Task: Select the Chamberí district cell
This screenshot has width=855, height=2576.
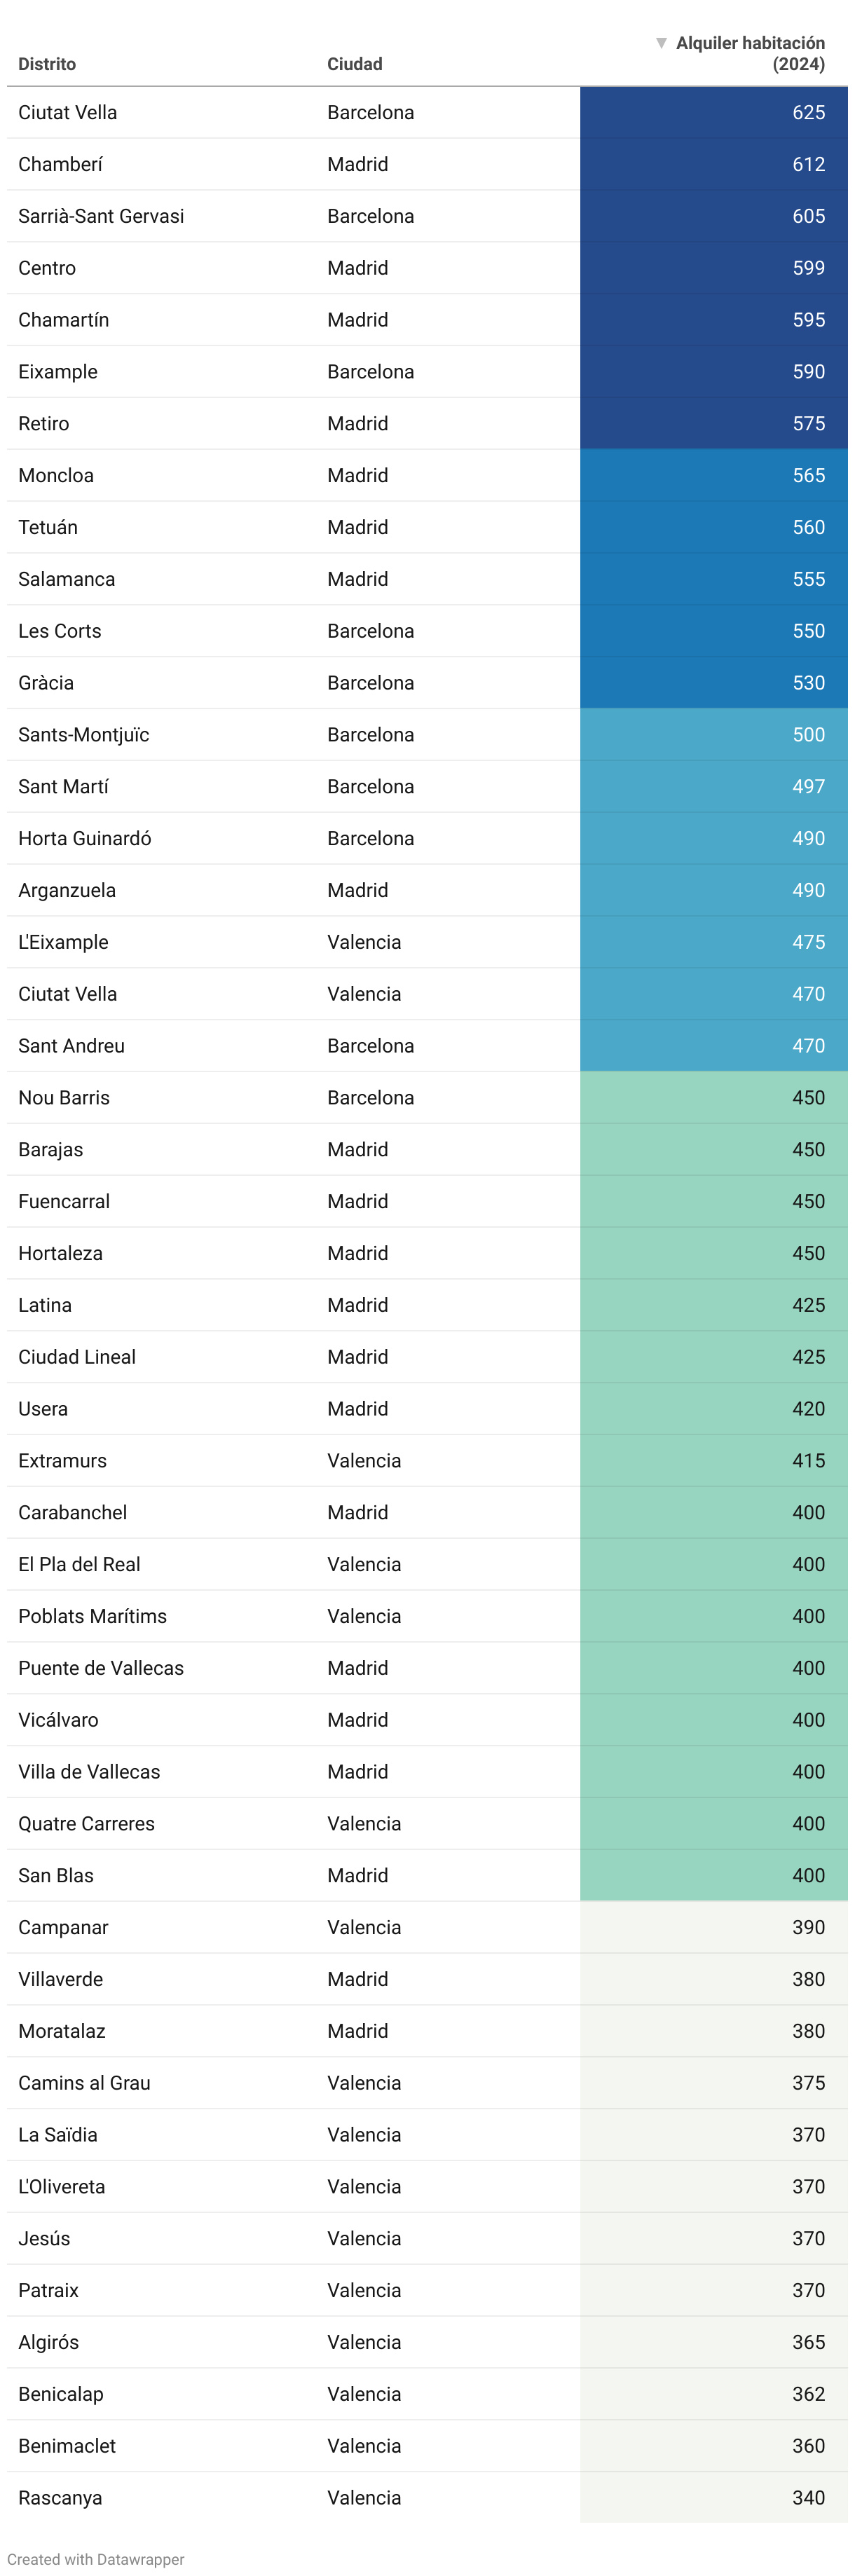Action: [x=60, y=165]
